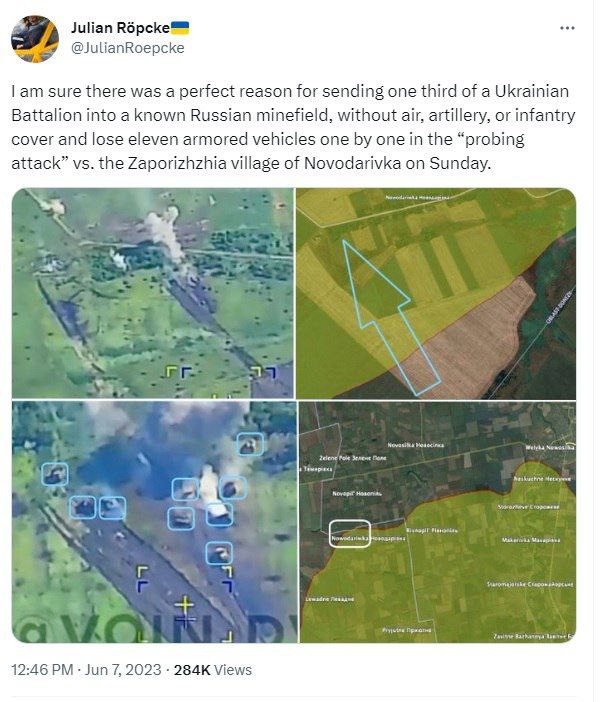
Task: Click the smoke plume in top-left image
Action: 166,234
